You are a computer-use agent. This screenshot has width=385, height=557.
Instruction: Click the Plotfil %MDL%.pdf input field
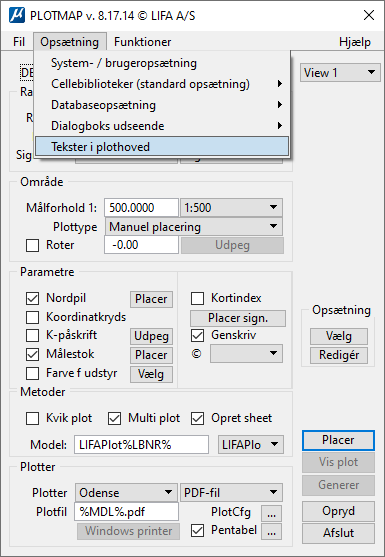(x=126, y=512)
